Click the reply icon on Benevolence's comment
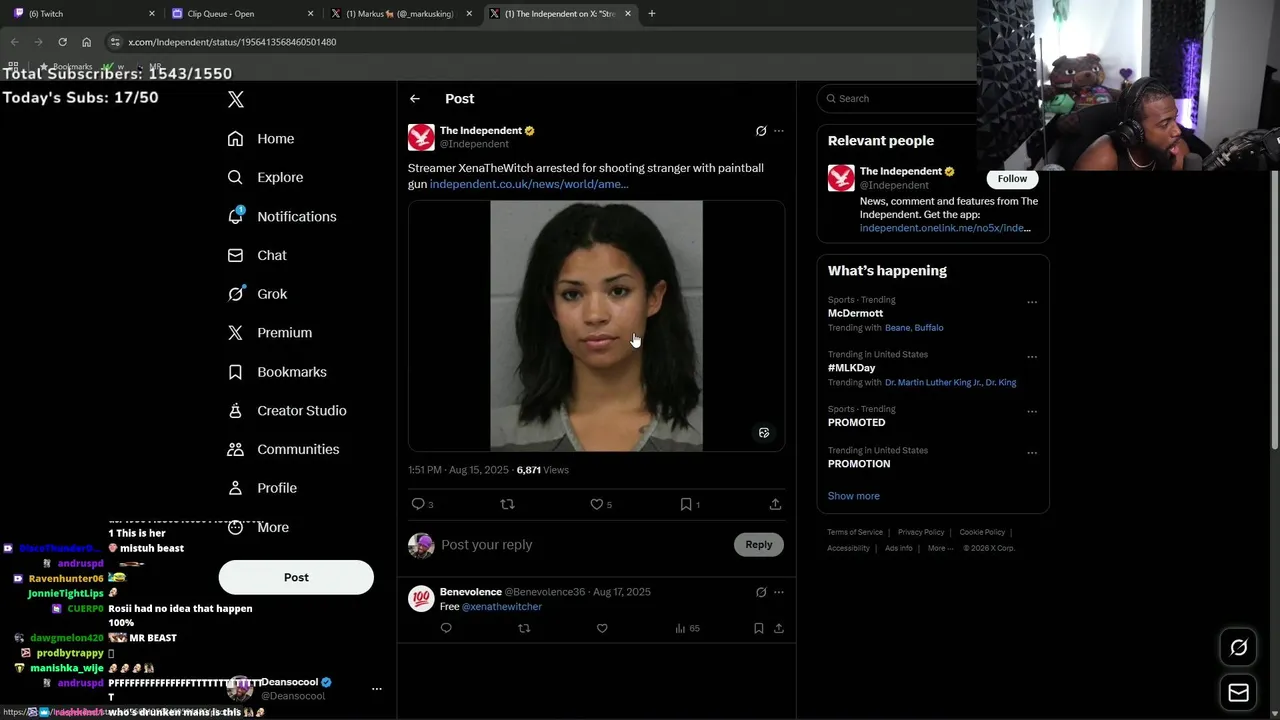1280x720 pixels. tap(446, 628)
